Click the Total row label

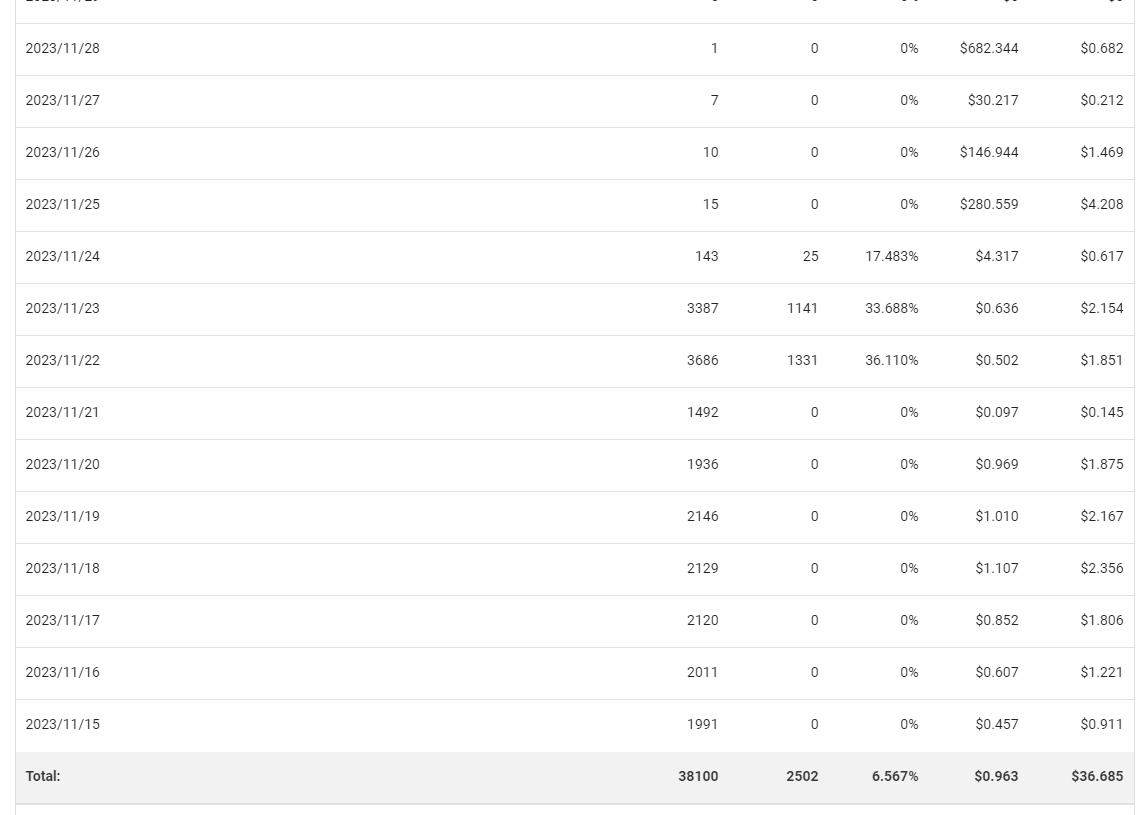pos(43,776)
